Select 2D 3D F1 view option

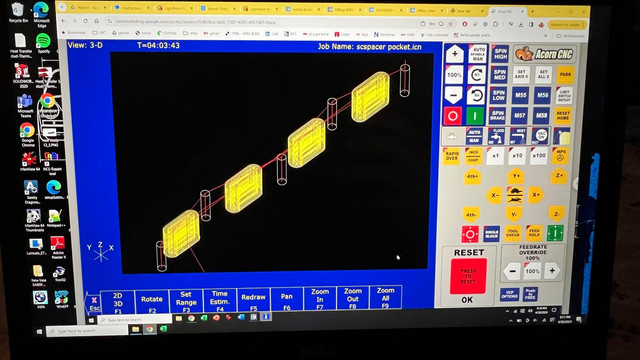tap(118, 302)
